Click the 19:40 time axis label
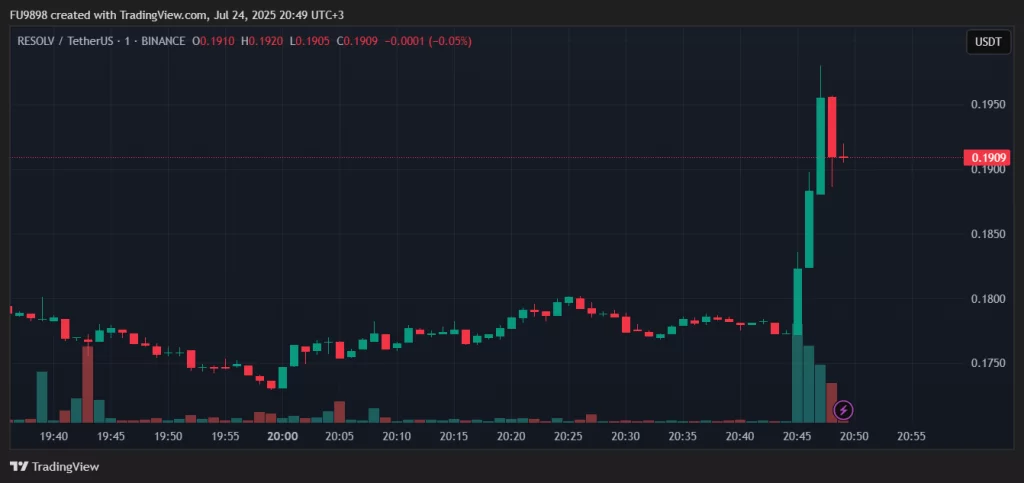 (54, 436)
